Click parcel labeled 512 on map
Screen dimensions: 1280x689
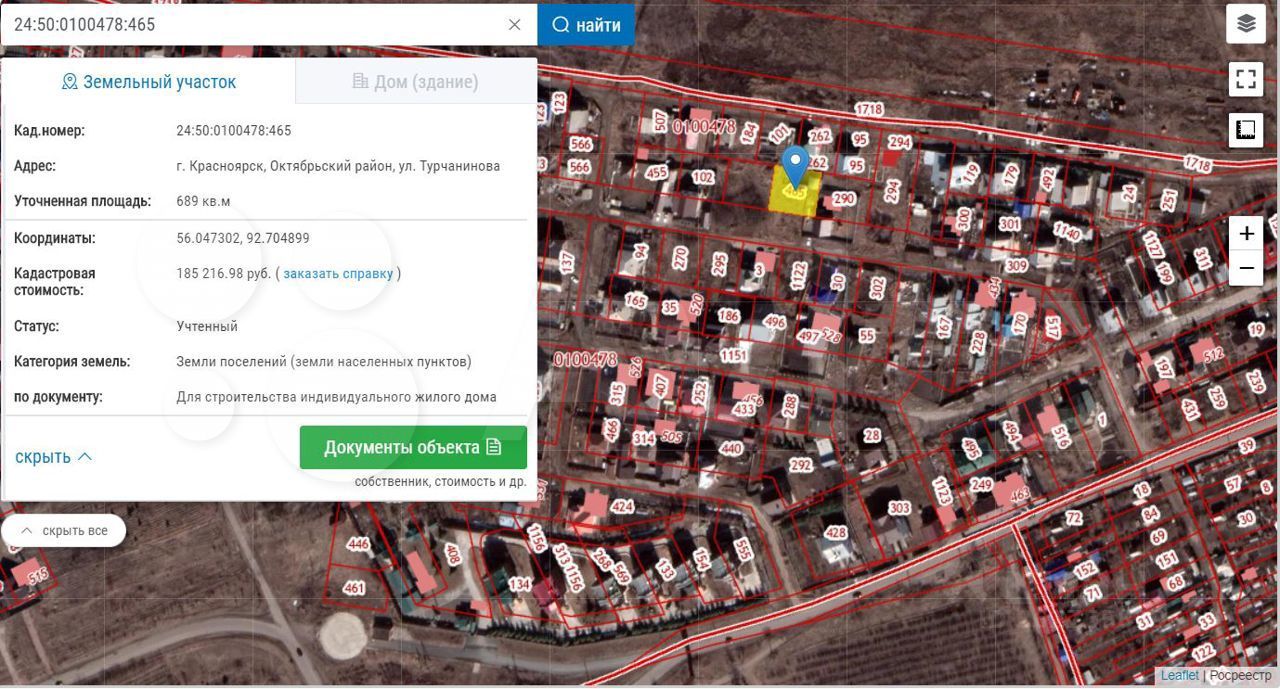click(1214, 354)
